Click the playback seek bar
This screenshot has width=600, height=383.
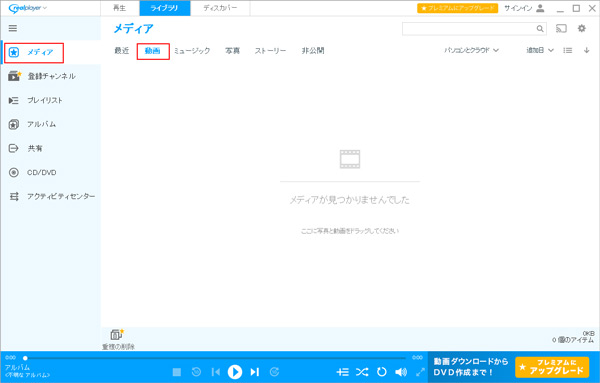coord(215,358)
